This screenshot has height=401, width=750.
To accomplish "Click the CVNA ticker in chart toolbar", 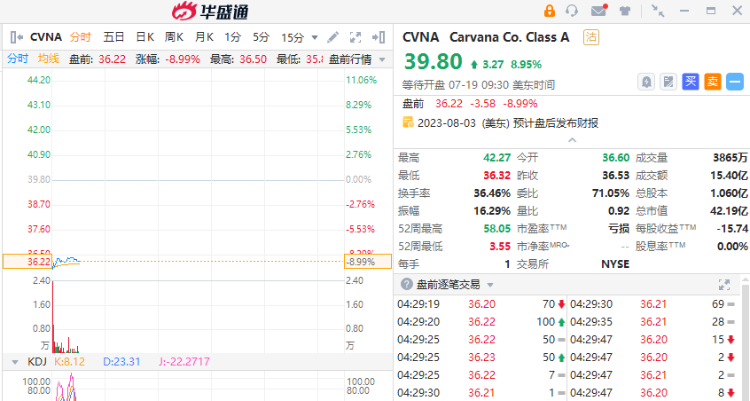I will 46,37.
